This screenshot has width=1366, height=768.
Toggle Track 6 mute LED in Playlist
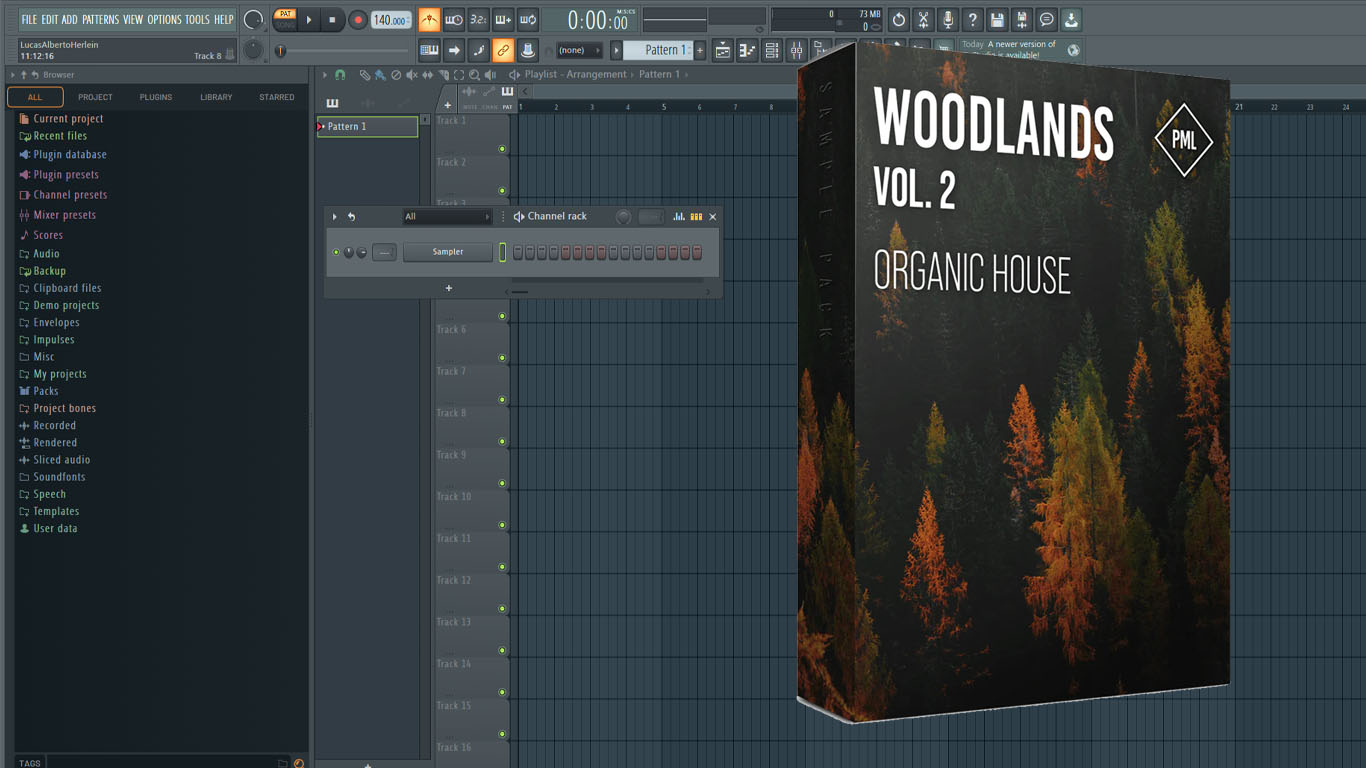point(502,358)
